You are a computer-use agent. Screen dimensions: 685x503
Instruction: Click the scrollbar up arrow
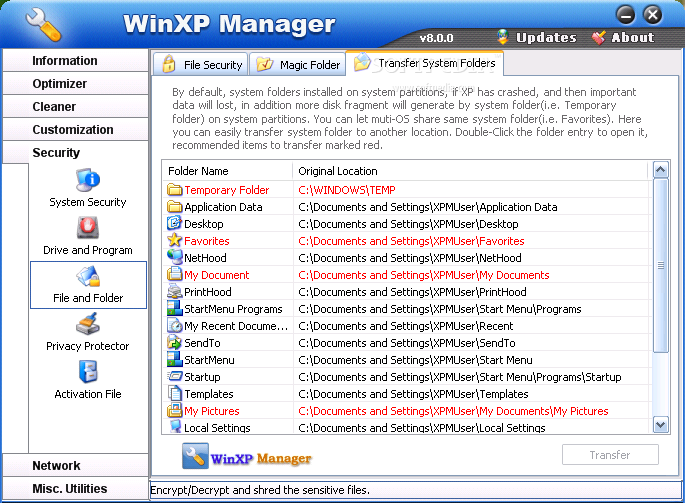pos(661,170)
